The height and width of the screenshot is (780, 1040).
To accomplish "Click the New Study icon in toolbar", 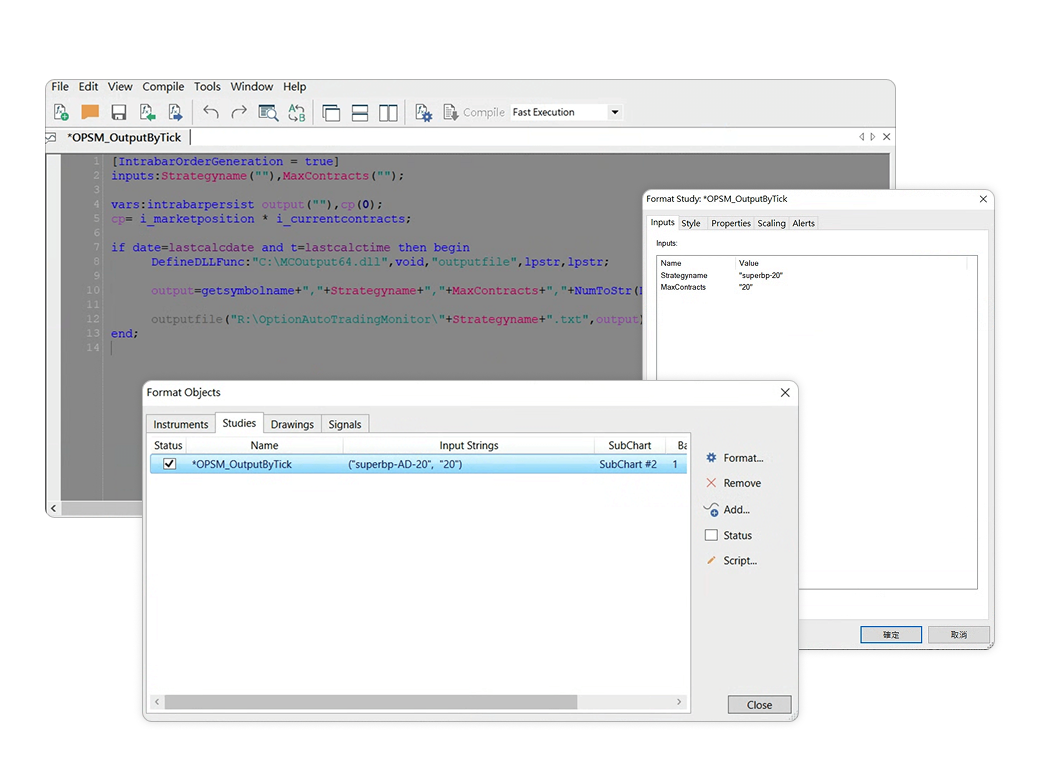I will [x=61, y=112].
